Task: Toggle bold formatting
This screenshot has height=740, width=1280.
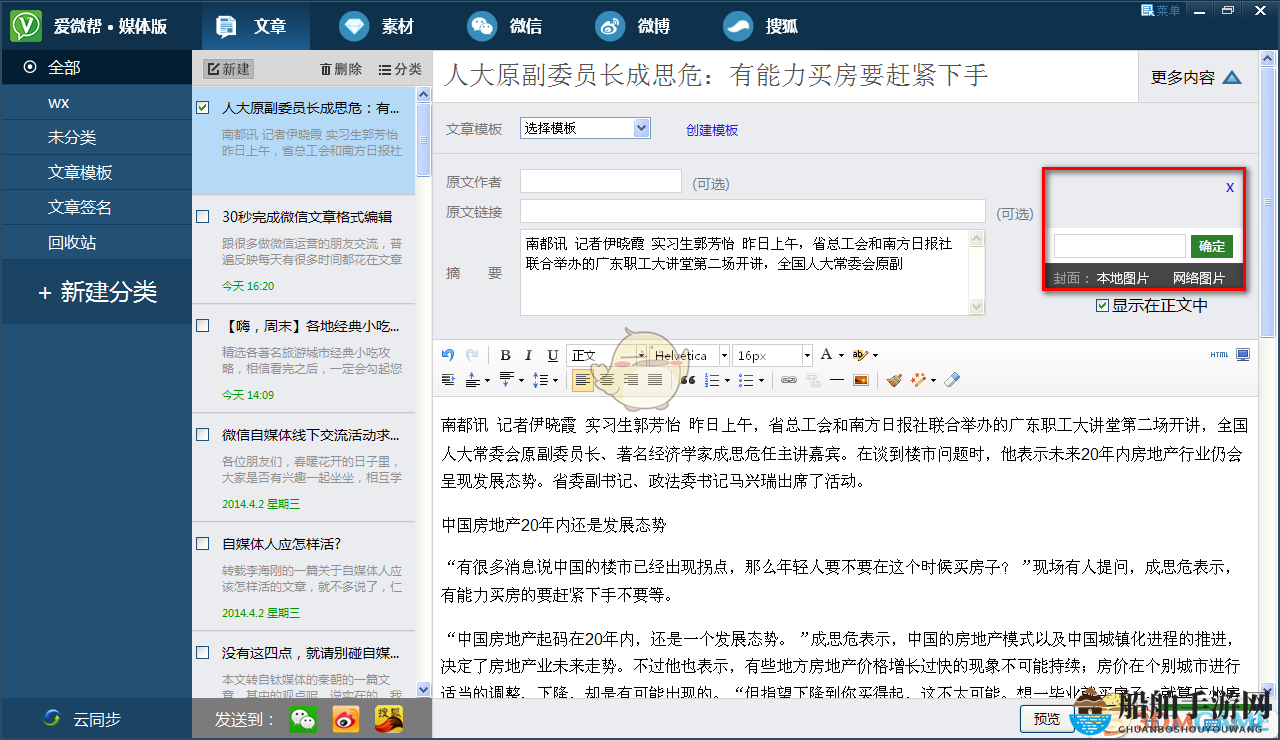Action: coord(505,355)
